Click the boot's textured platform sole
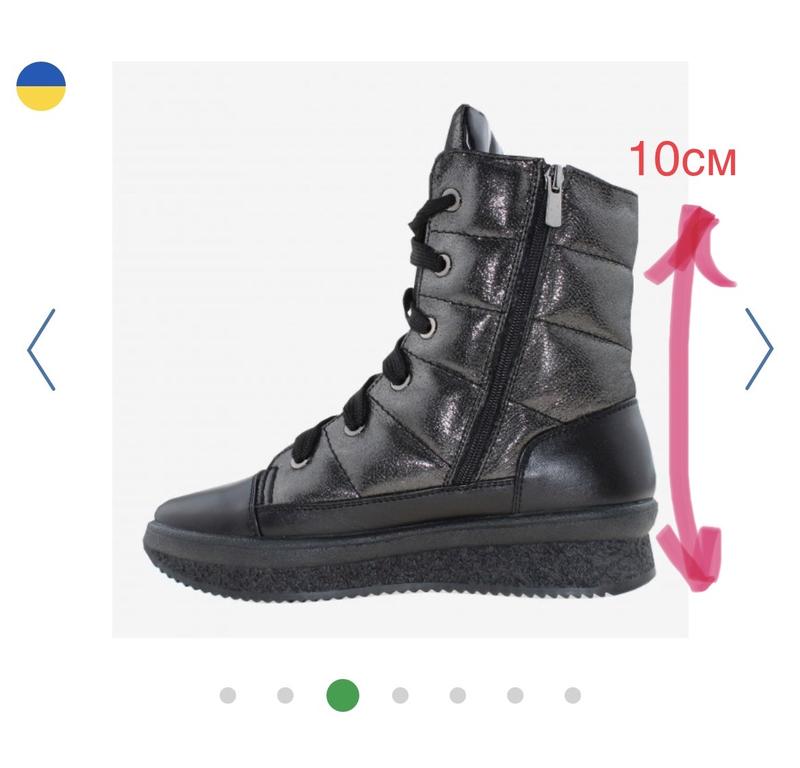This screenshot has height=768, width=800. (x=400, y=561)
